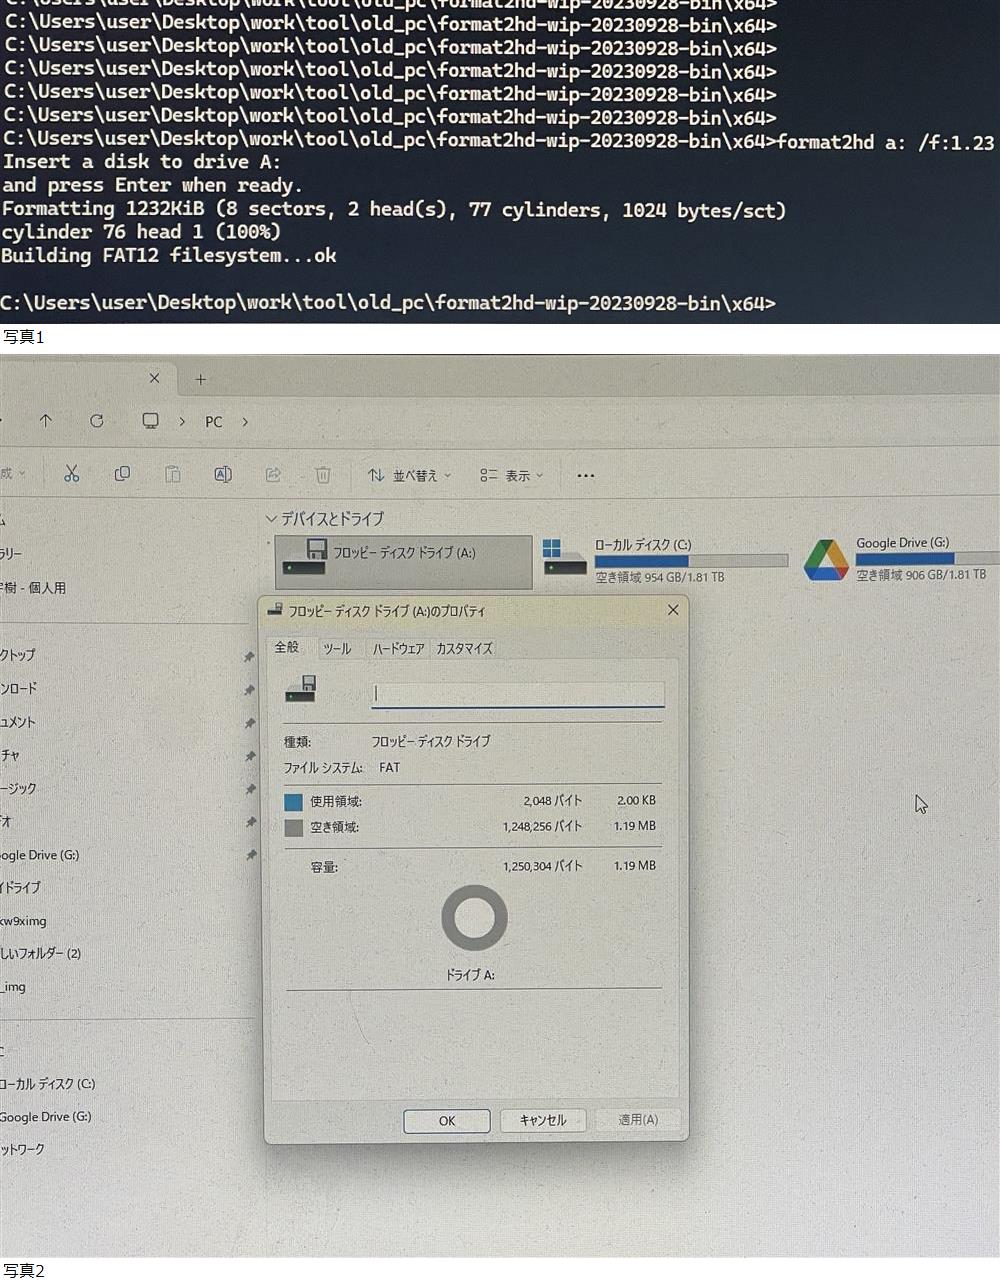This screenshot has width=1000, height=1288.
Task: Click the キャンセル button
Action: click(x=542, y=1120)
